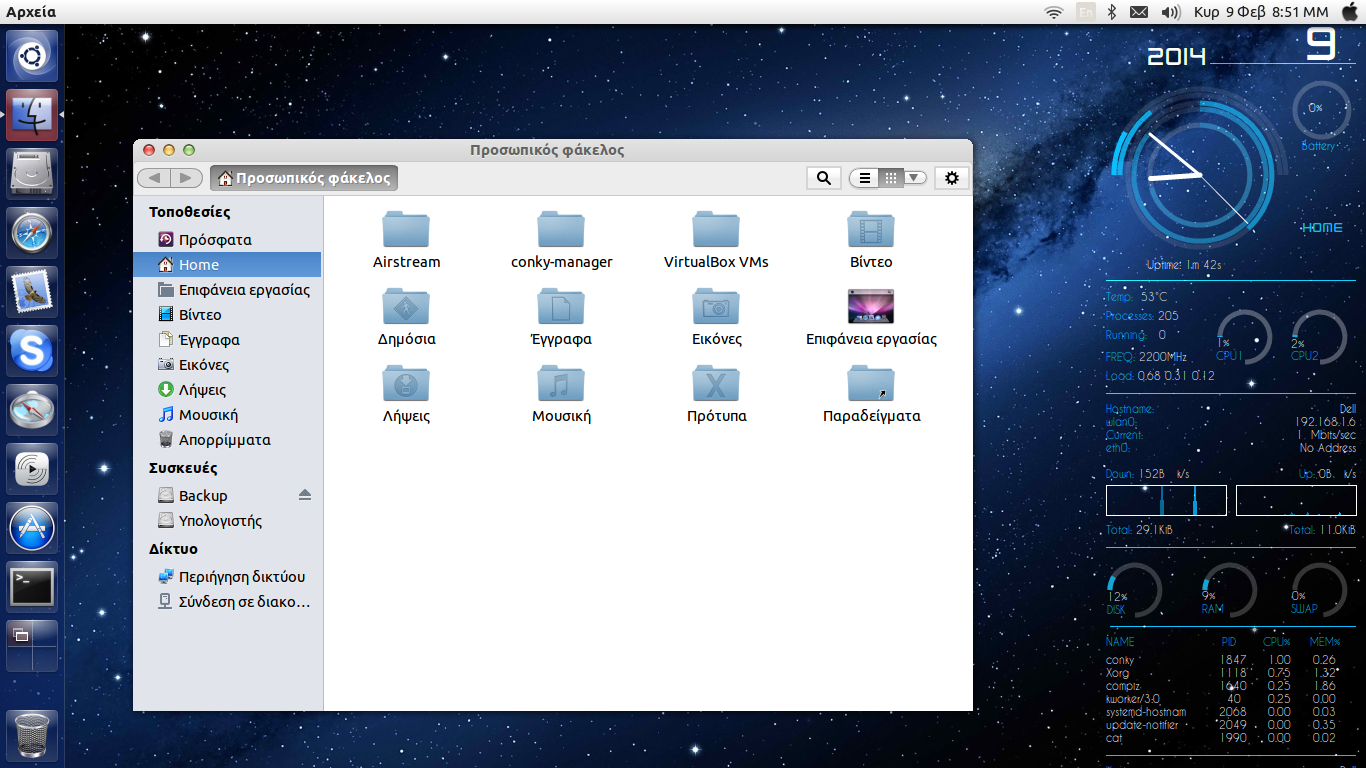The image size is (1366, 768).
Task: Open the Skype icon in the launcher
Action: (x=32, y=351)
